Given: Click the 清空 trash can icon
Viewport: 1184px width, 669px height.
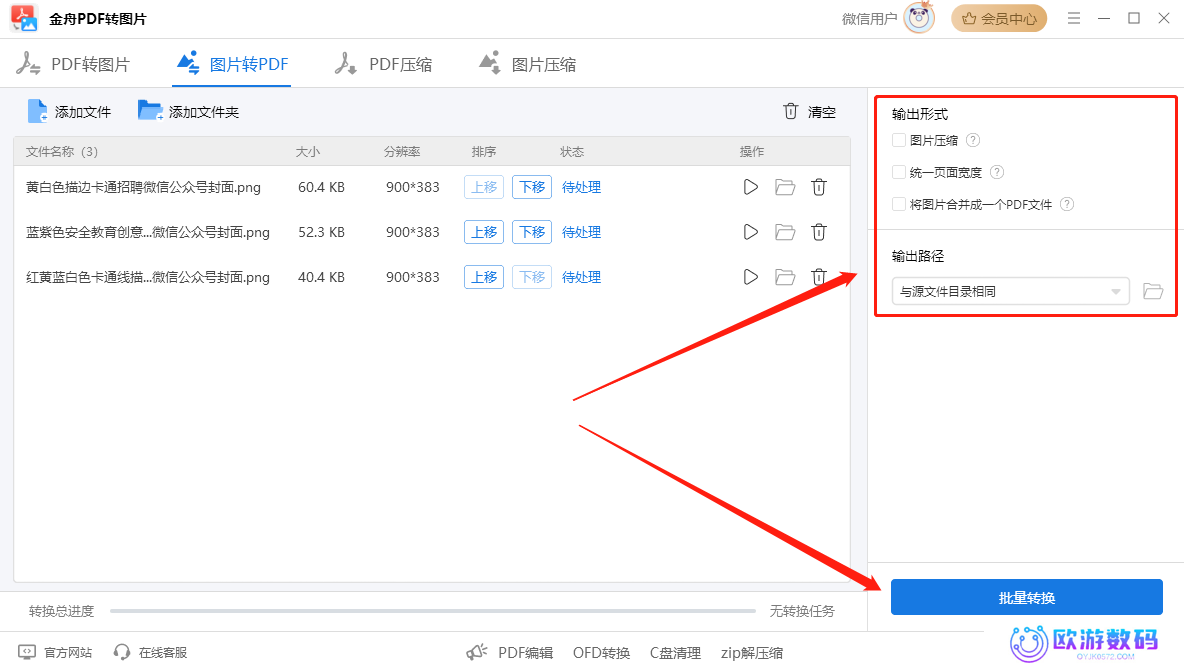Looking at the screenshot, I should point(791,112).
